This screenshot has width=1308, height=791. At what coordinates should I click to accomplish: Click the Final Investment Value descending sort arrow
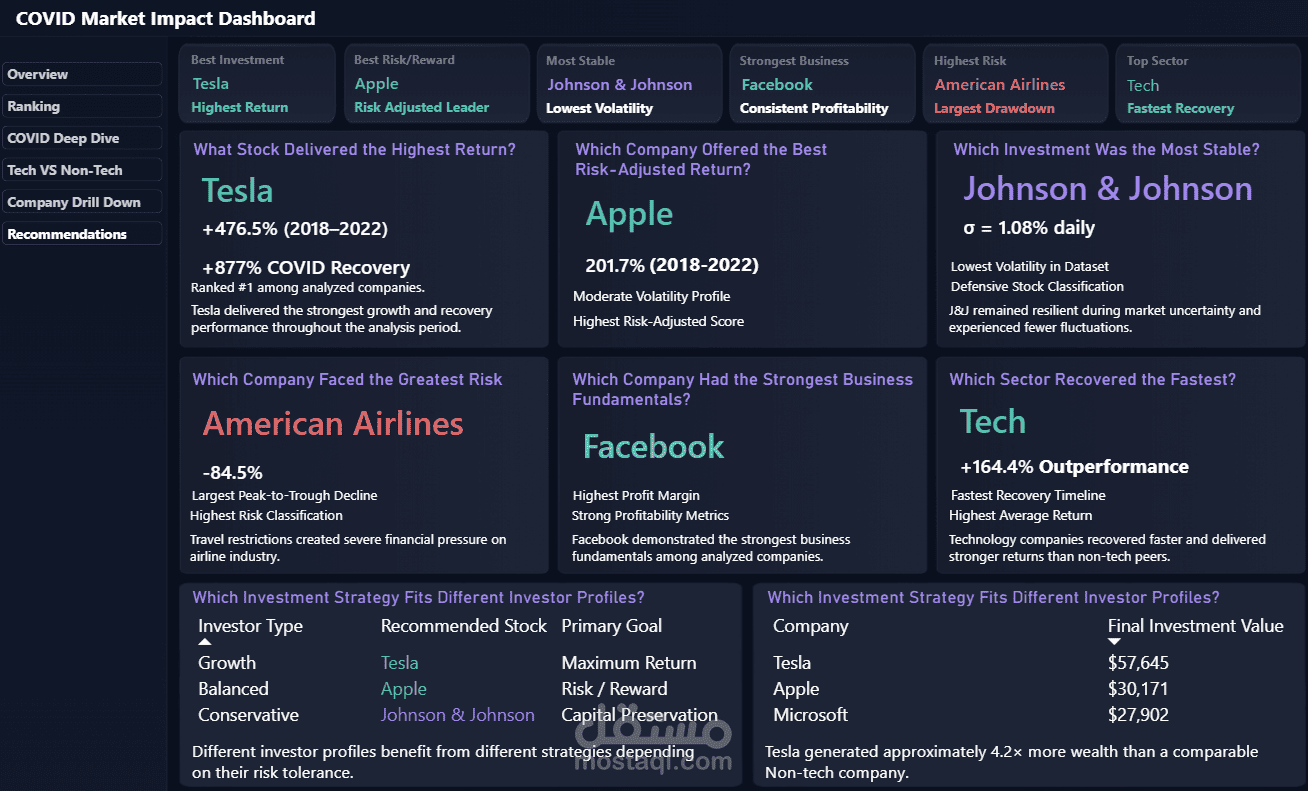tap(1115, 642)
